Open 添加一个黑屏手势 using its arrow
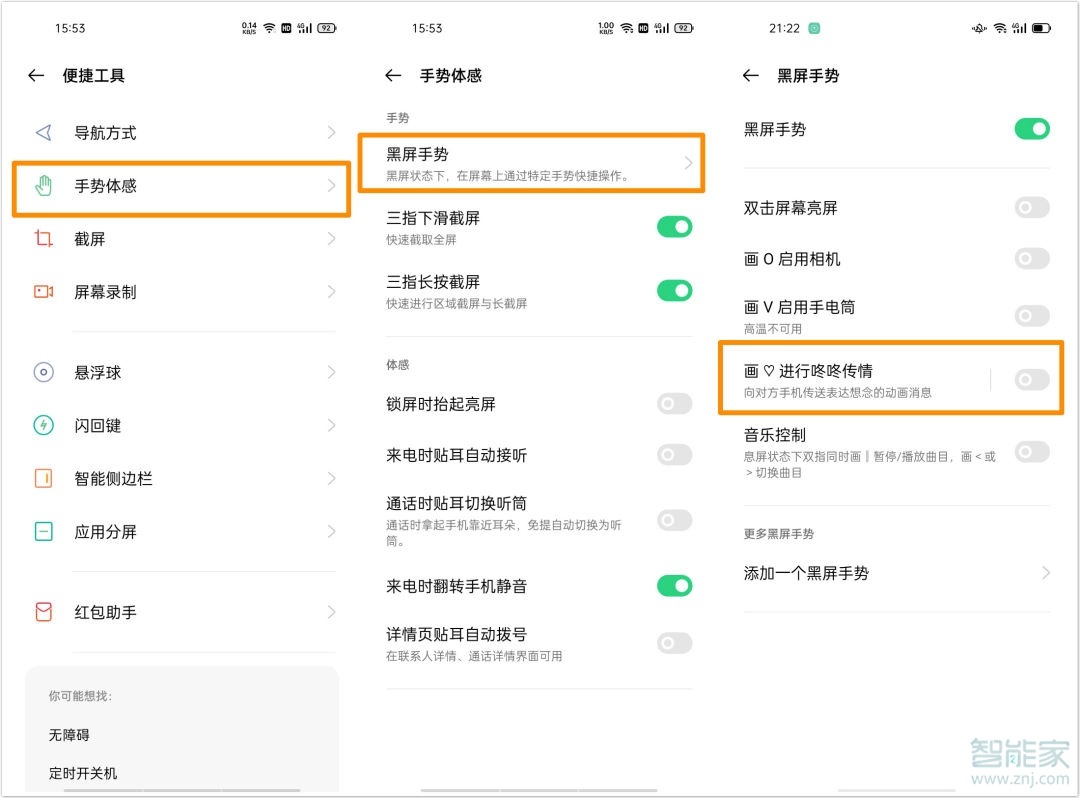Image resolution: width=1080 pixels, height=798 pixels. [1046, 573]
